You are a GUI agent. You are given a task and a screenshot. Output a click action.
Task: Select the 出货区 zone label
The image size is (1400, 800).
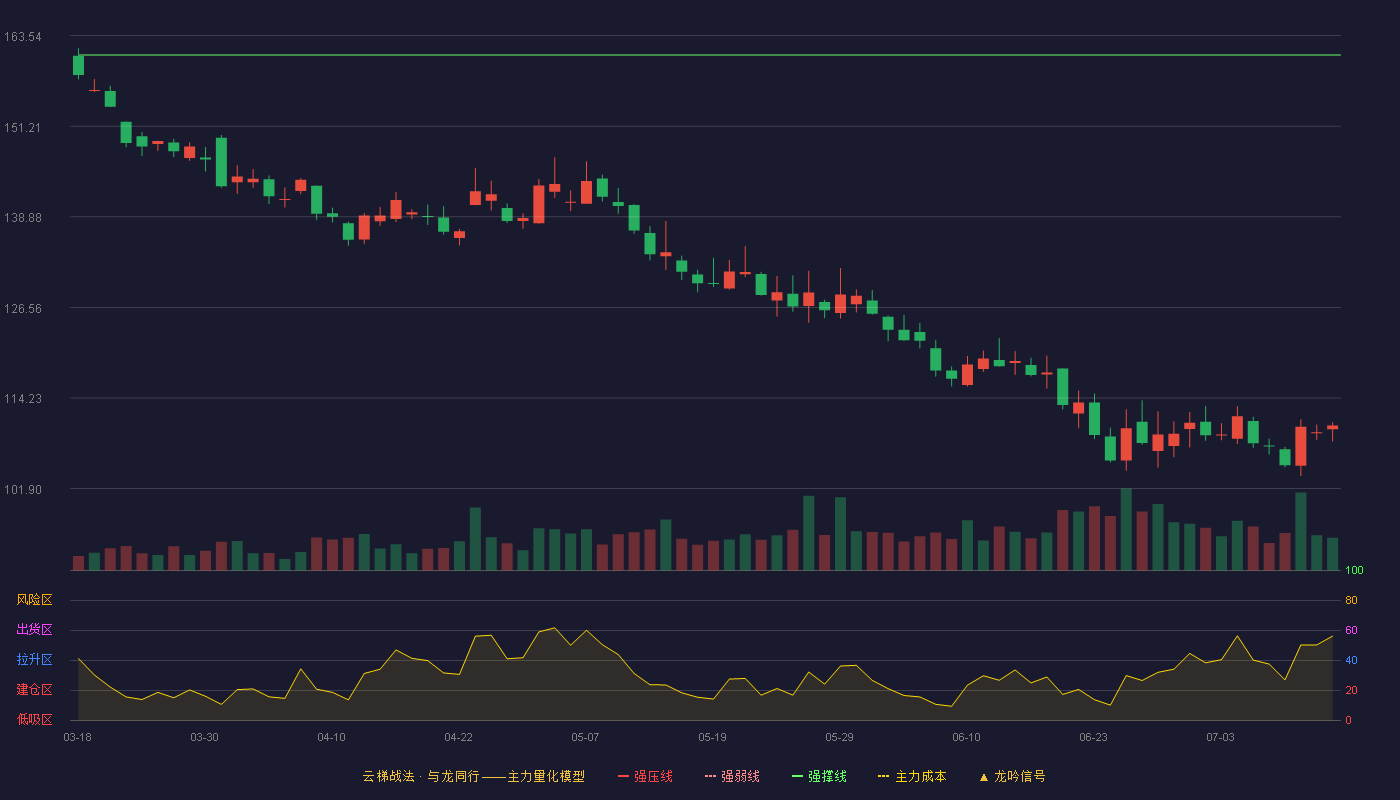(x=34, y=630)
